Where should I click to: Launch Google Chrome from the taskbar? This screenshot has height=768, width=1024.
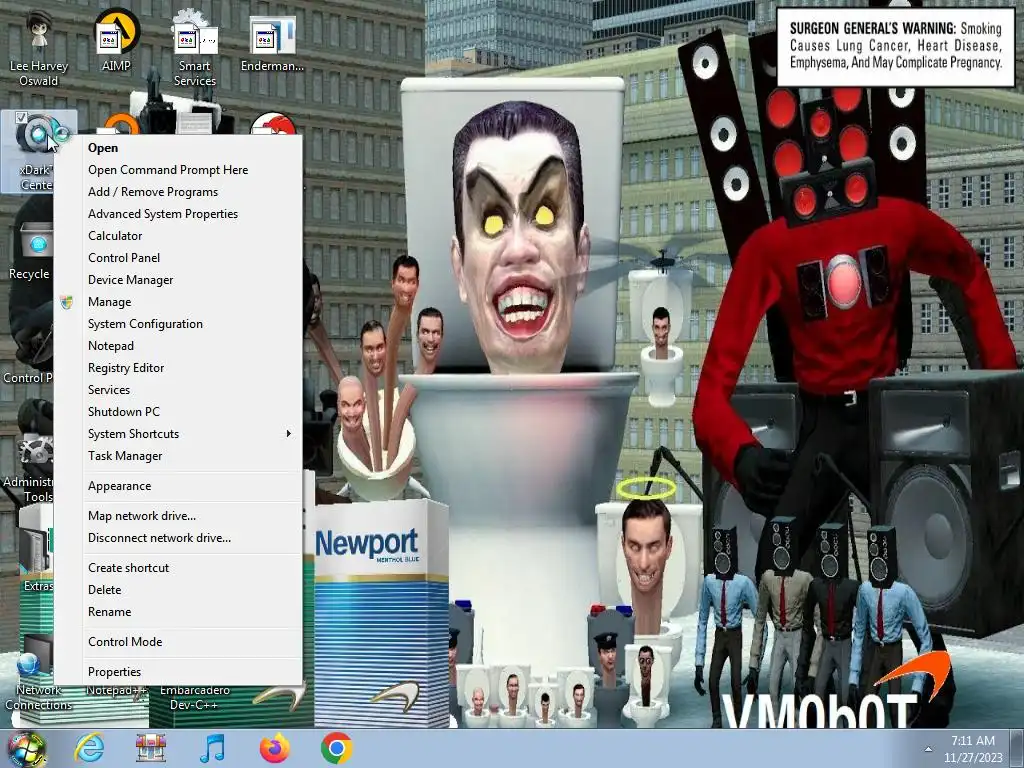(336, 748)
